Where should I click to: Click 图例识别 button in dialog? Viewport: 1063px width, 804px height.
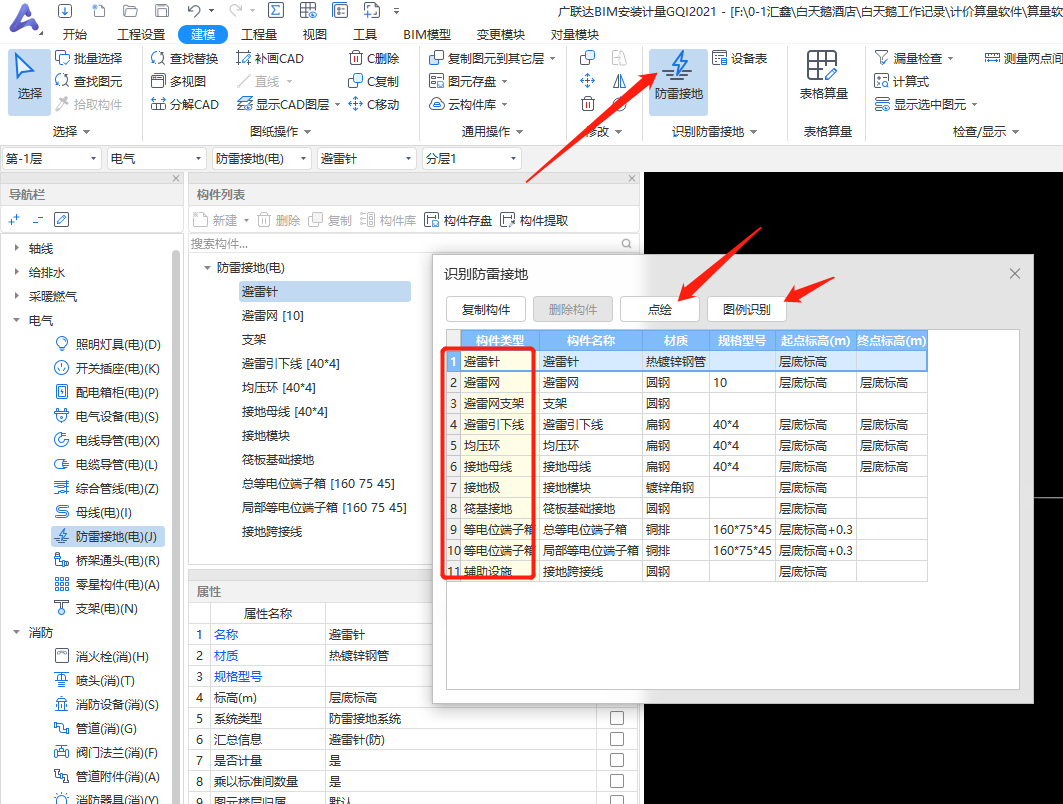pyautogui.click(x=746, y=309)
